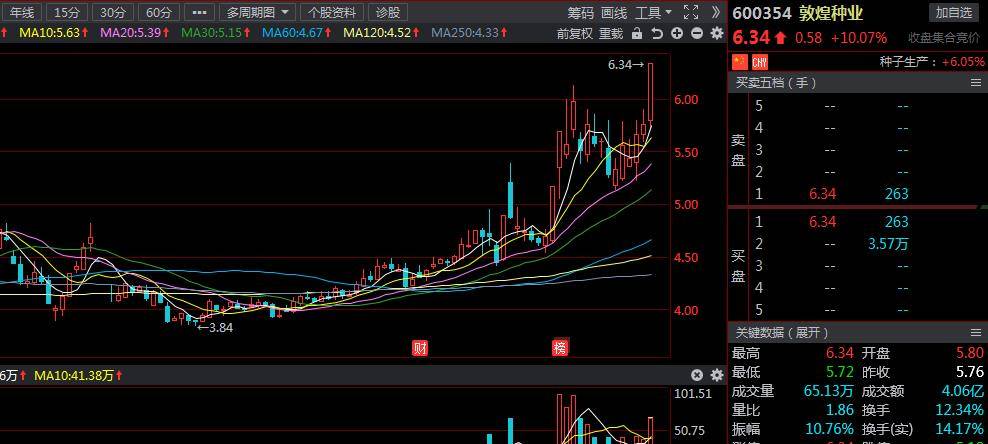
Task: Click the lock icon beside 重载
Action: pos(637,33)
